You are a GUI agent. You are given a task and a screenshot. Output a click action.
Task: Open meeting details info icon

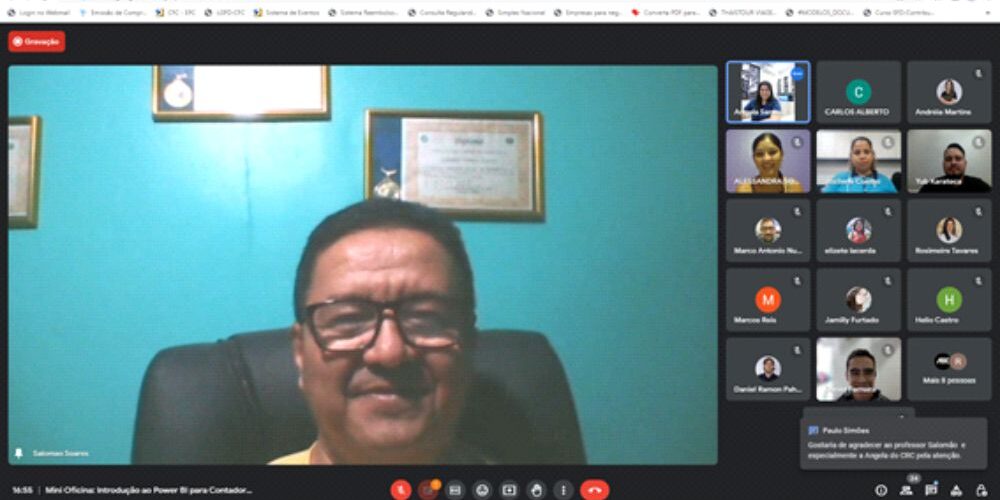(x=881, y=490)
